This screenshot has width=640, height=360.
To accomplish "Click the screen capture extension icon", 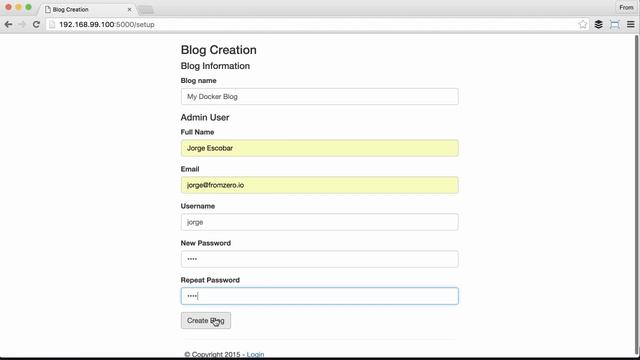I will [x=614, y=24].
